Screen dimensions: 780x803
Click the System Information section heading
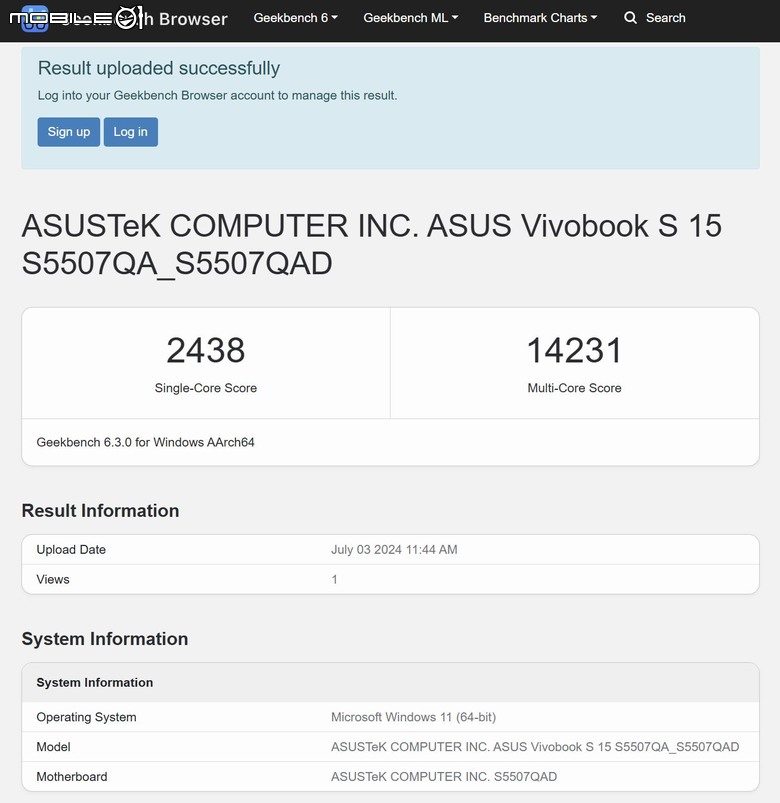[x=104, y=639]
